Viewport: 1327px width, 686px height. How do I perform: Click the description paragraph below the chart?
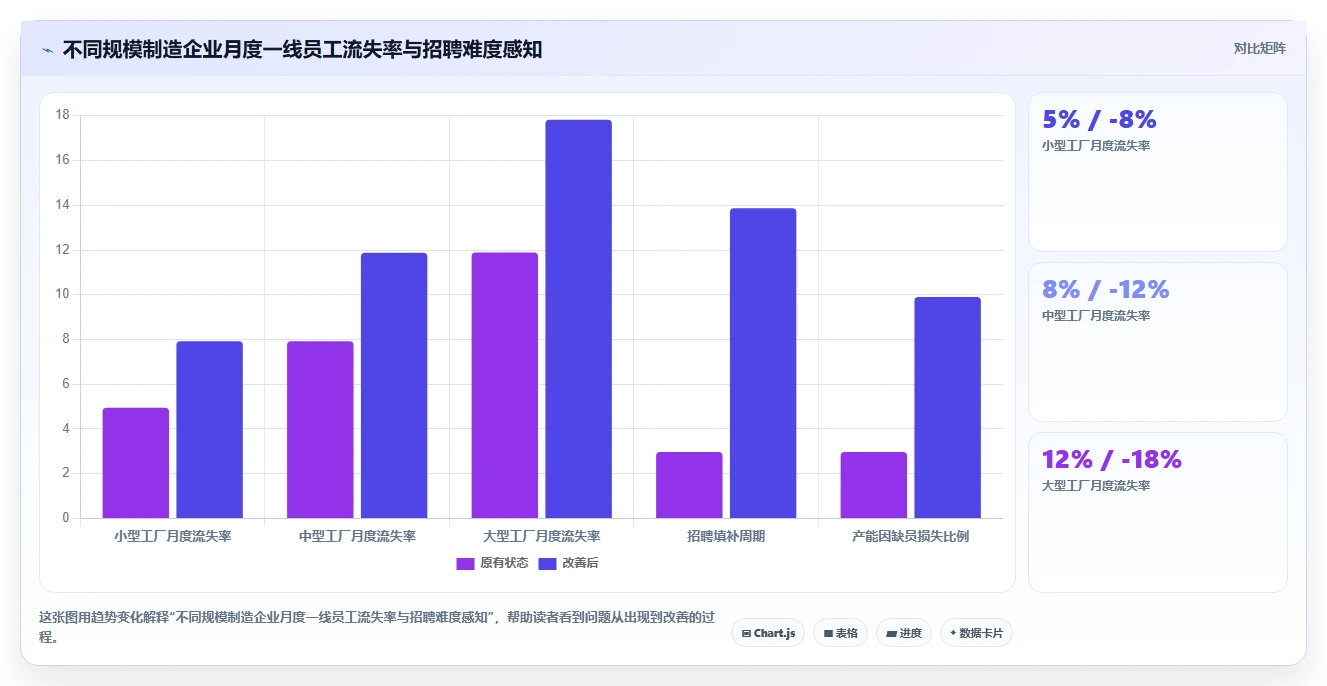click(x=377, y=627)
